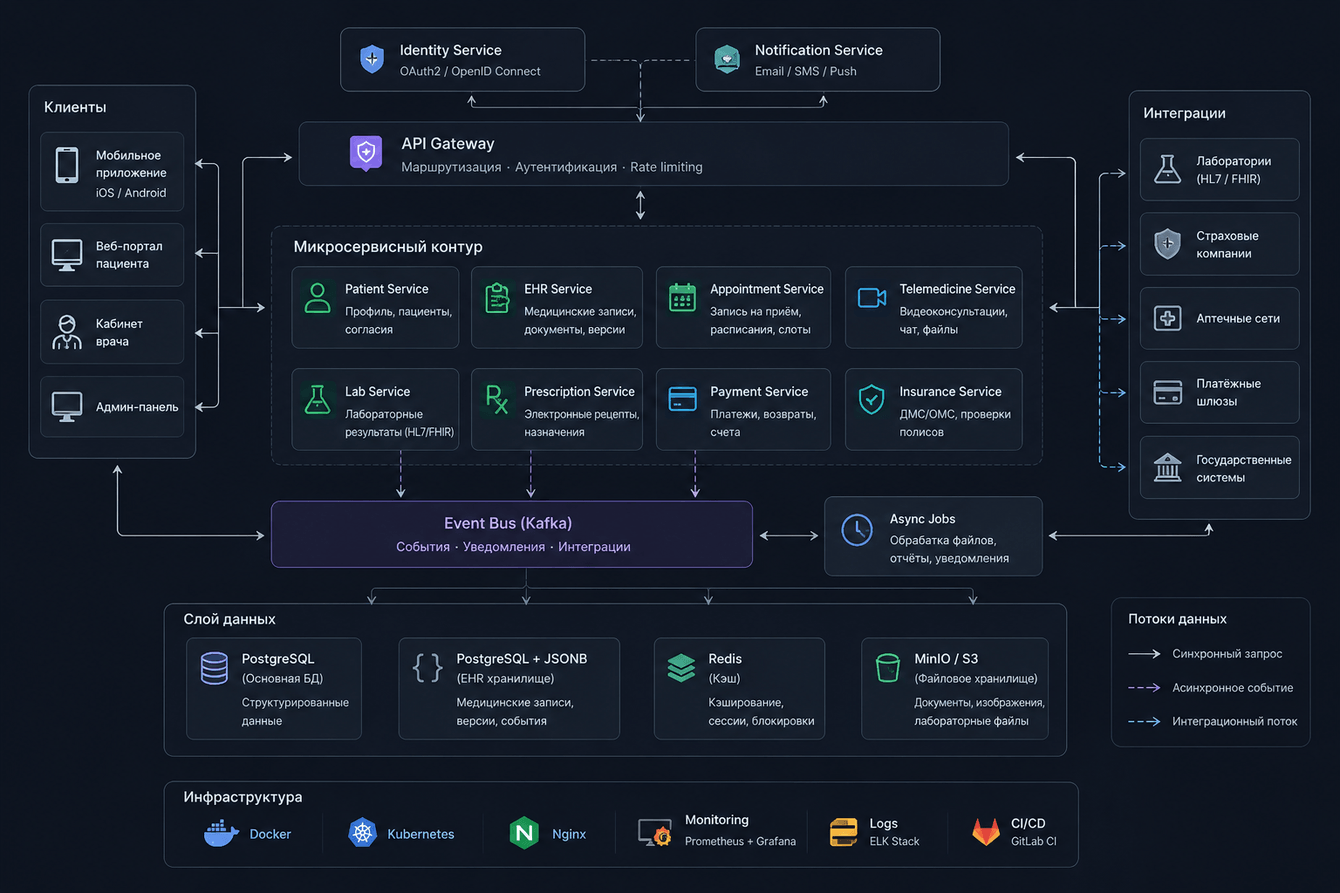Click the Lab Service flask icon
Screen dimensions: 1340x893
click(317, 400)
